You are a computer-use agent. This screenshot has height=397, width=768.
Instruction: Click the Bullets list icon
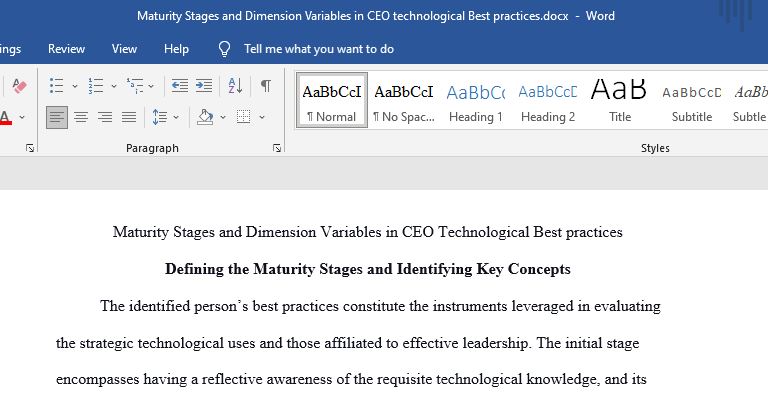pos(57,86)
